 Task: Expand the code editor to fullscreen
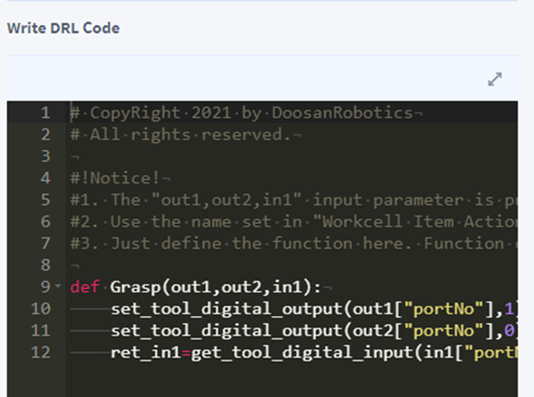tap(494, 79)
